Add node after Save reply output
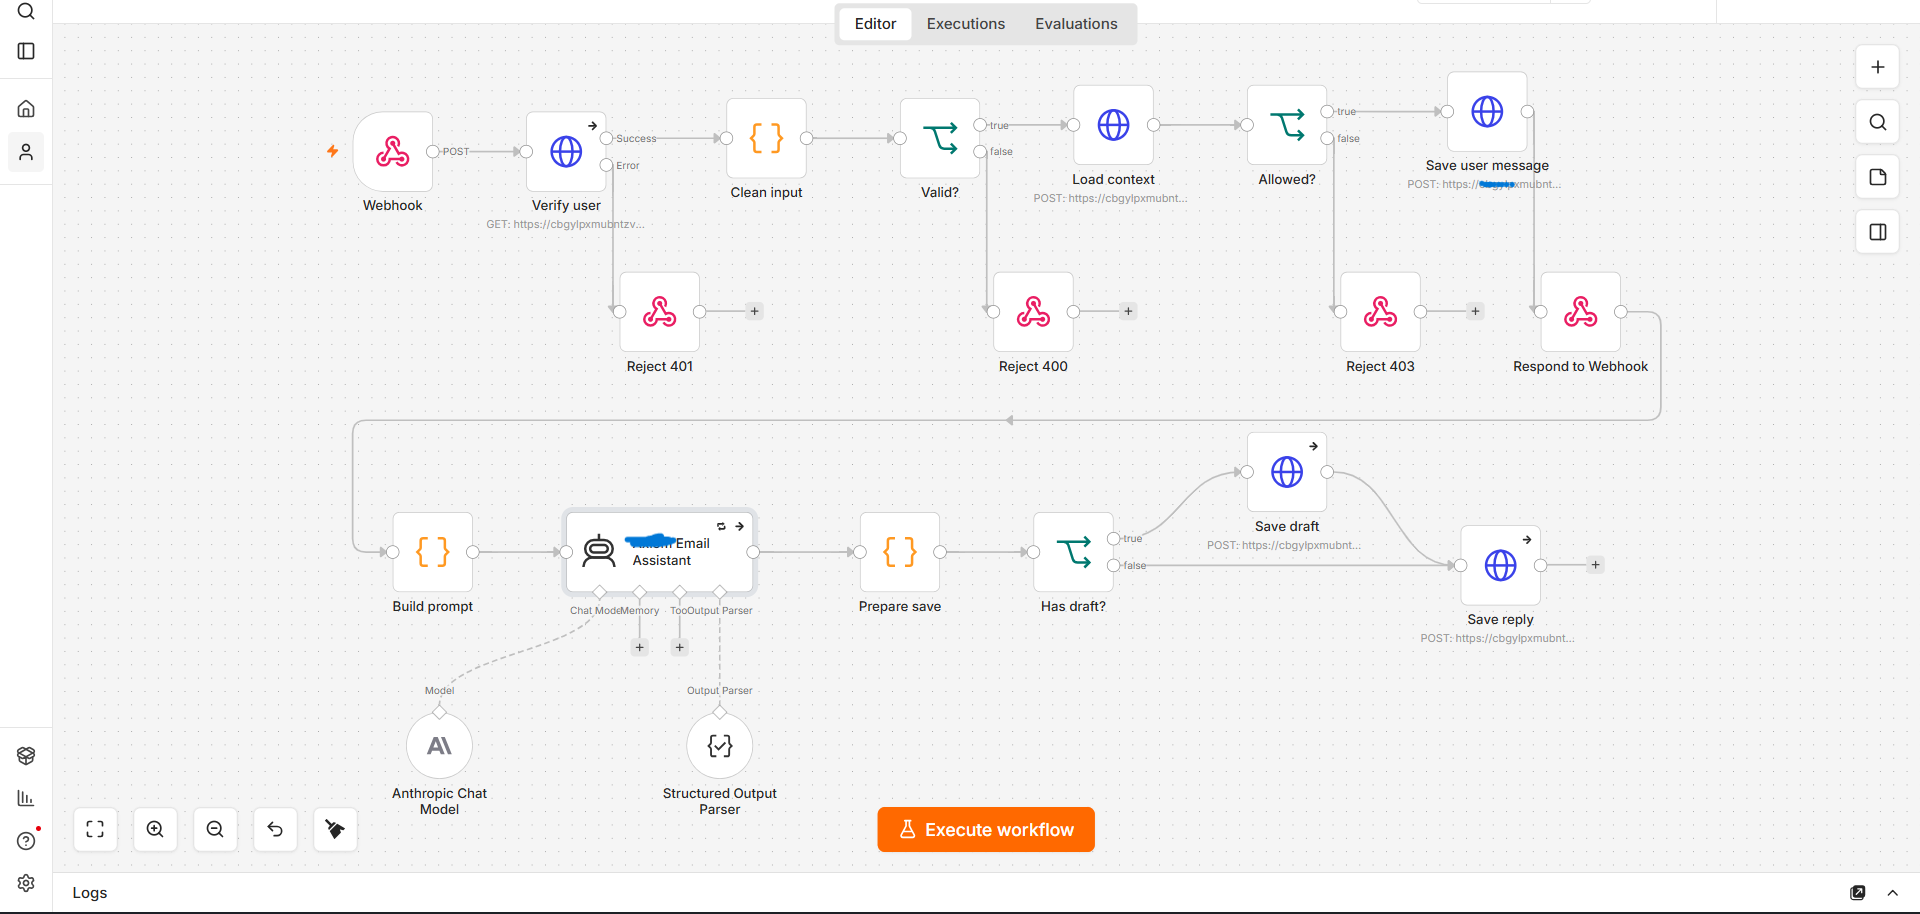 [1596, 565]
